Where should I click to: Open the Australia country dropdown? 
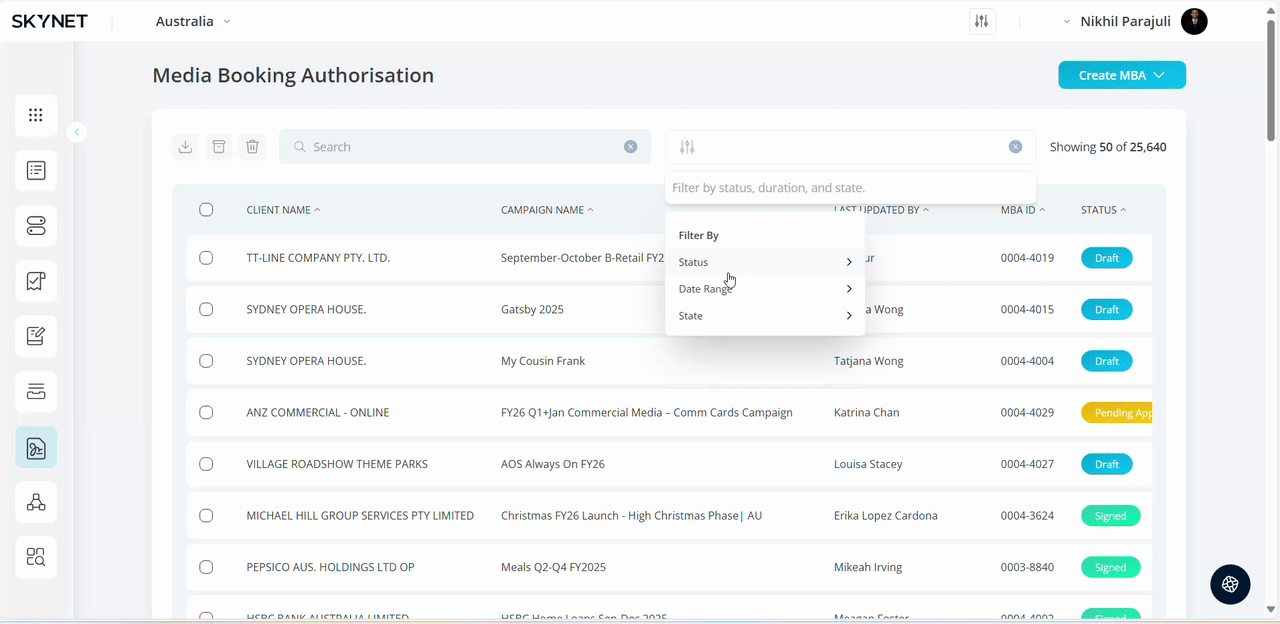point(193,21)
